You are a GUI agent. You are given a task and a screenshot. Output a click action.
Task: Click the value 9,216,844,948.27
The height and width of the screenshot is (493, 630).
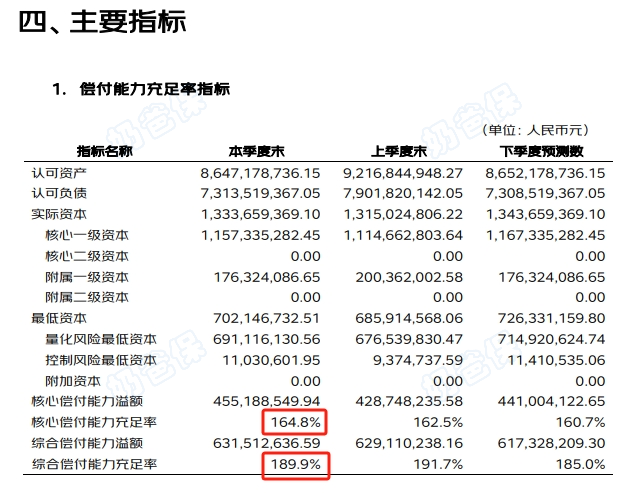403,173
